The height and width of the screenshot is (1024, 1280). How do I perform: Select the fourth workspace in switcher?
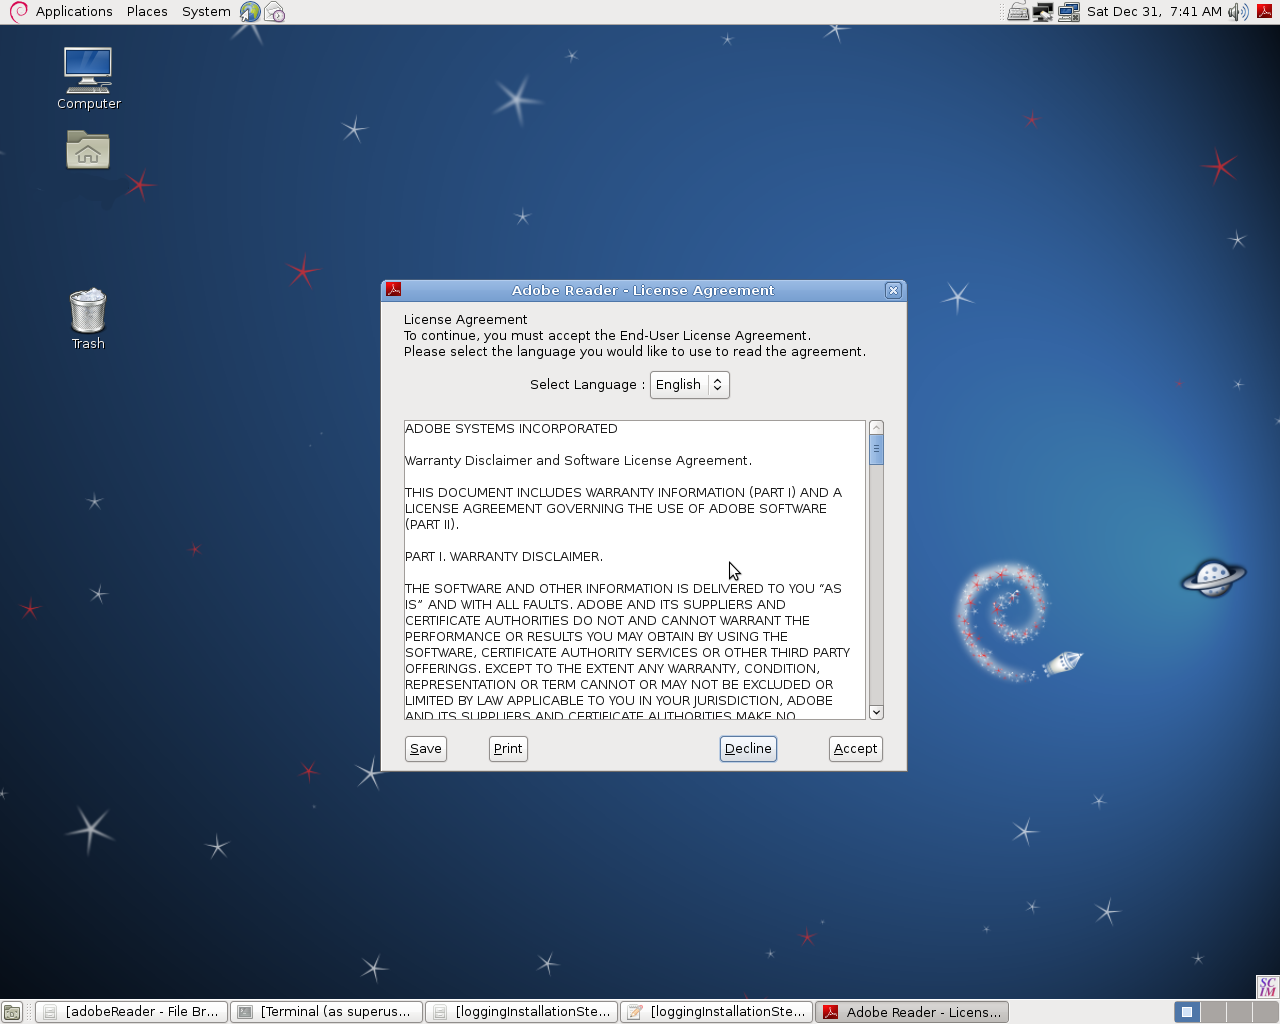1265,1012
